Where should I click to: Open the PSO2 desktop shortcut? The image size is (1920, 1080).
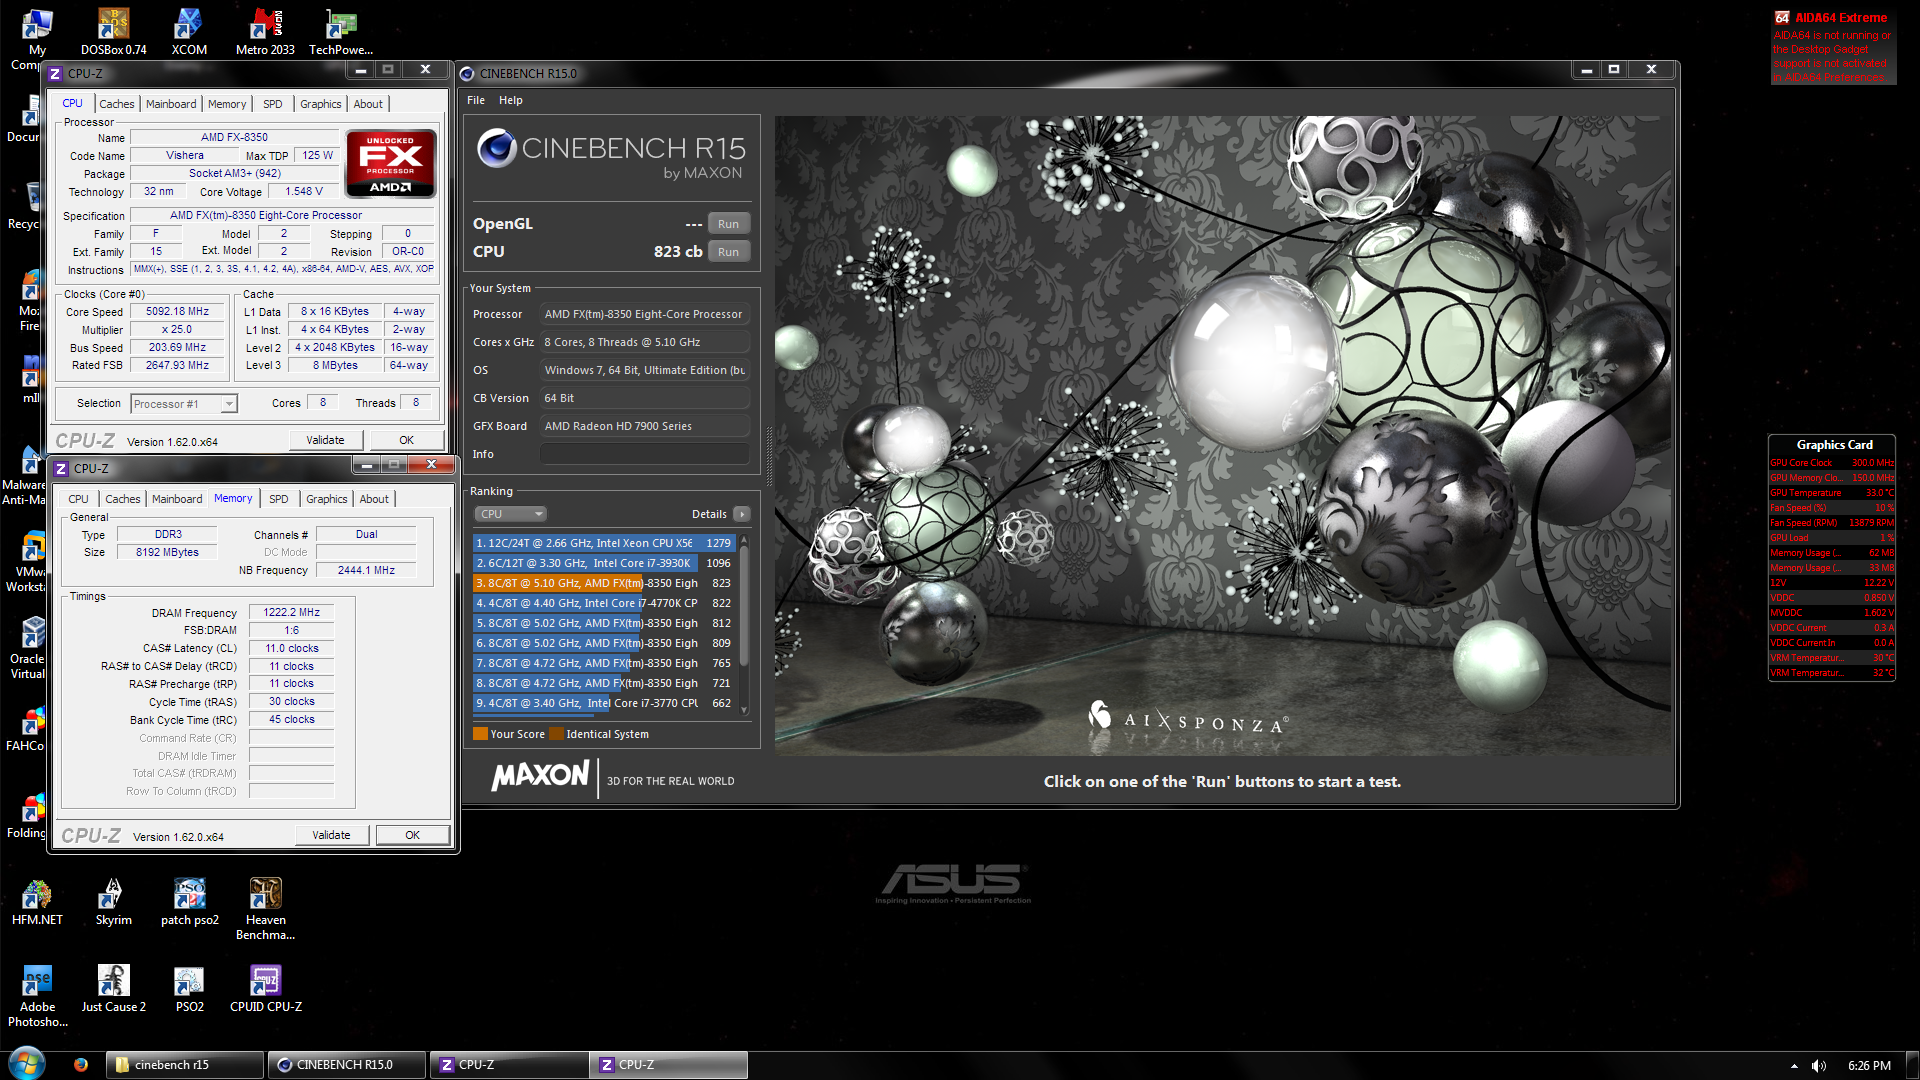click(189, 989)
